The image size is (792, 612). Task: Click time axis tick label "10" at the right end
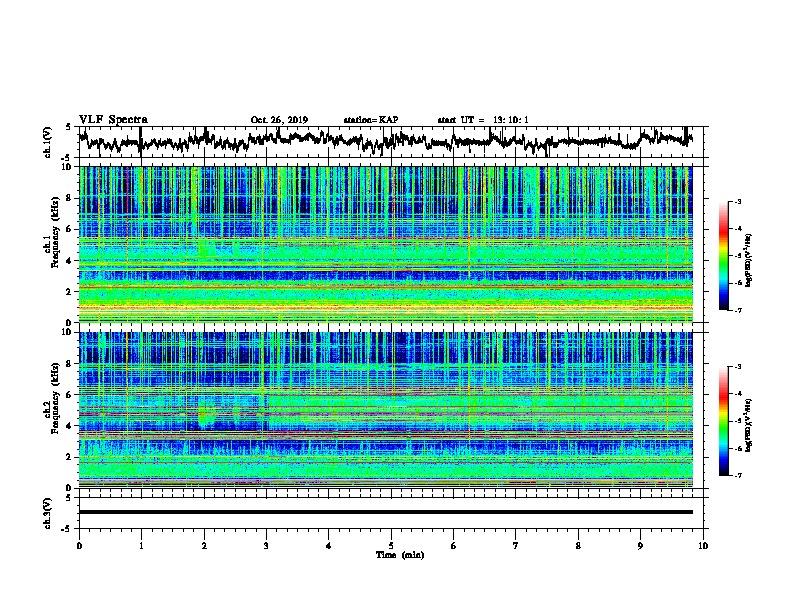[703, 546]
